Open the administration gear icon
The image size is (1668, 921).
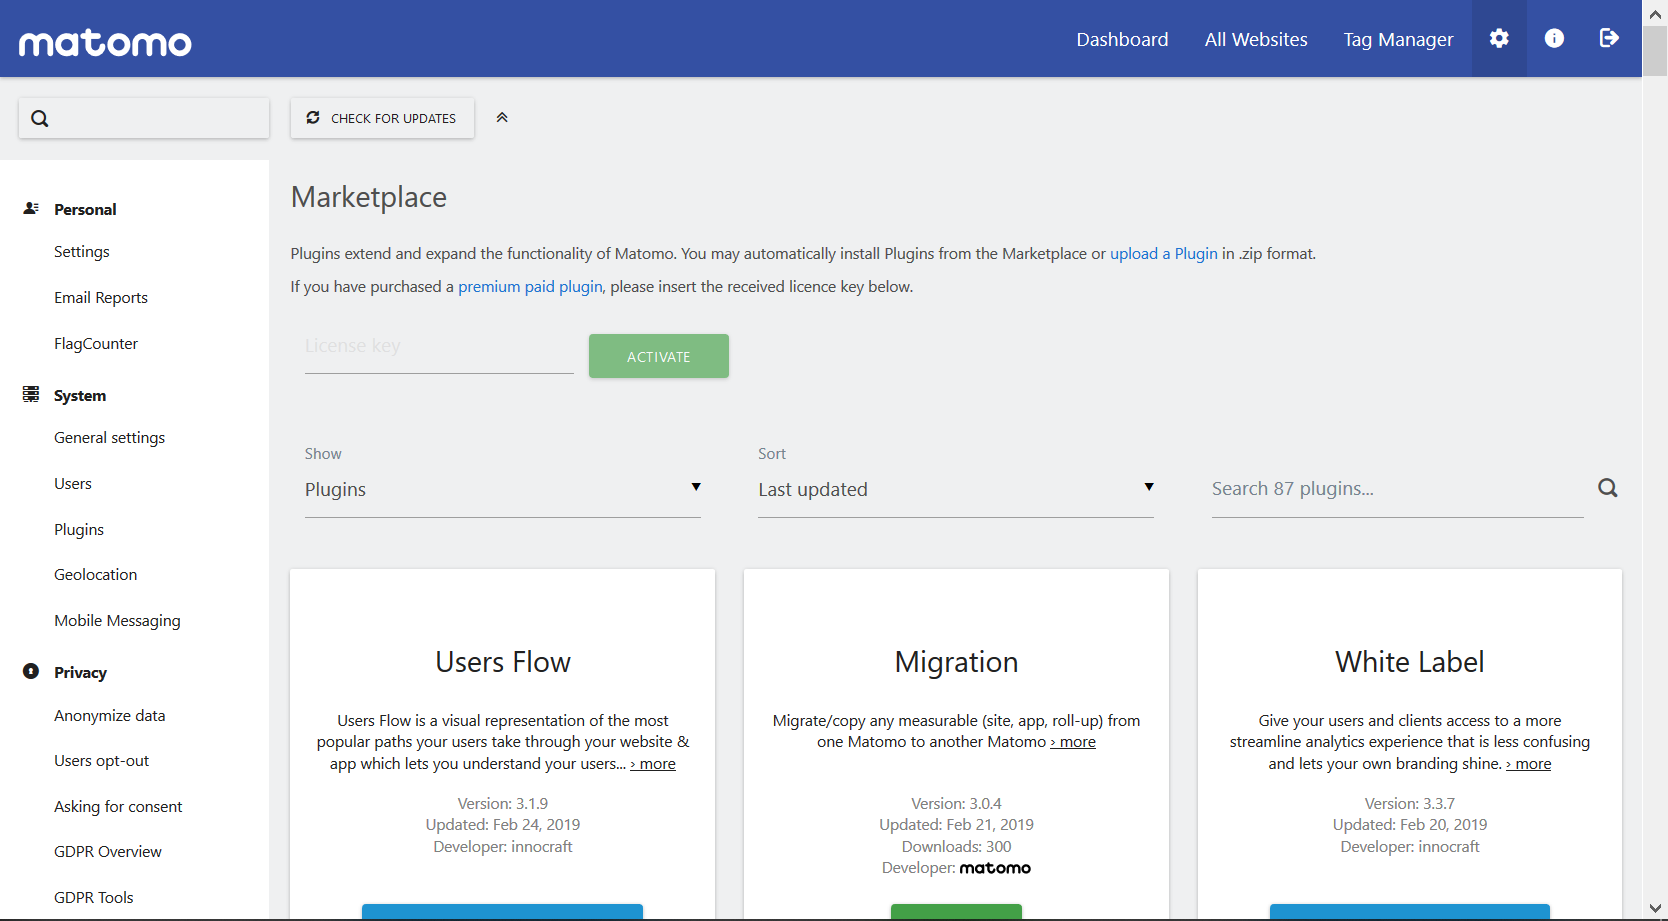(1498, 38)
